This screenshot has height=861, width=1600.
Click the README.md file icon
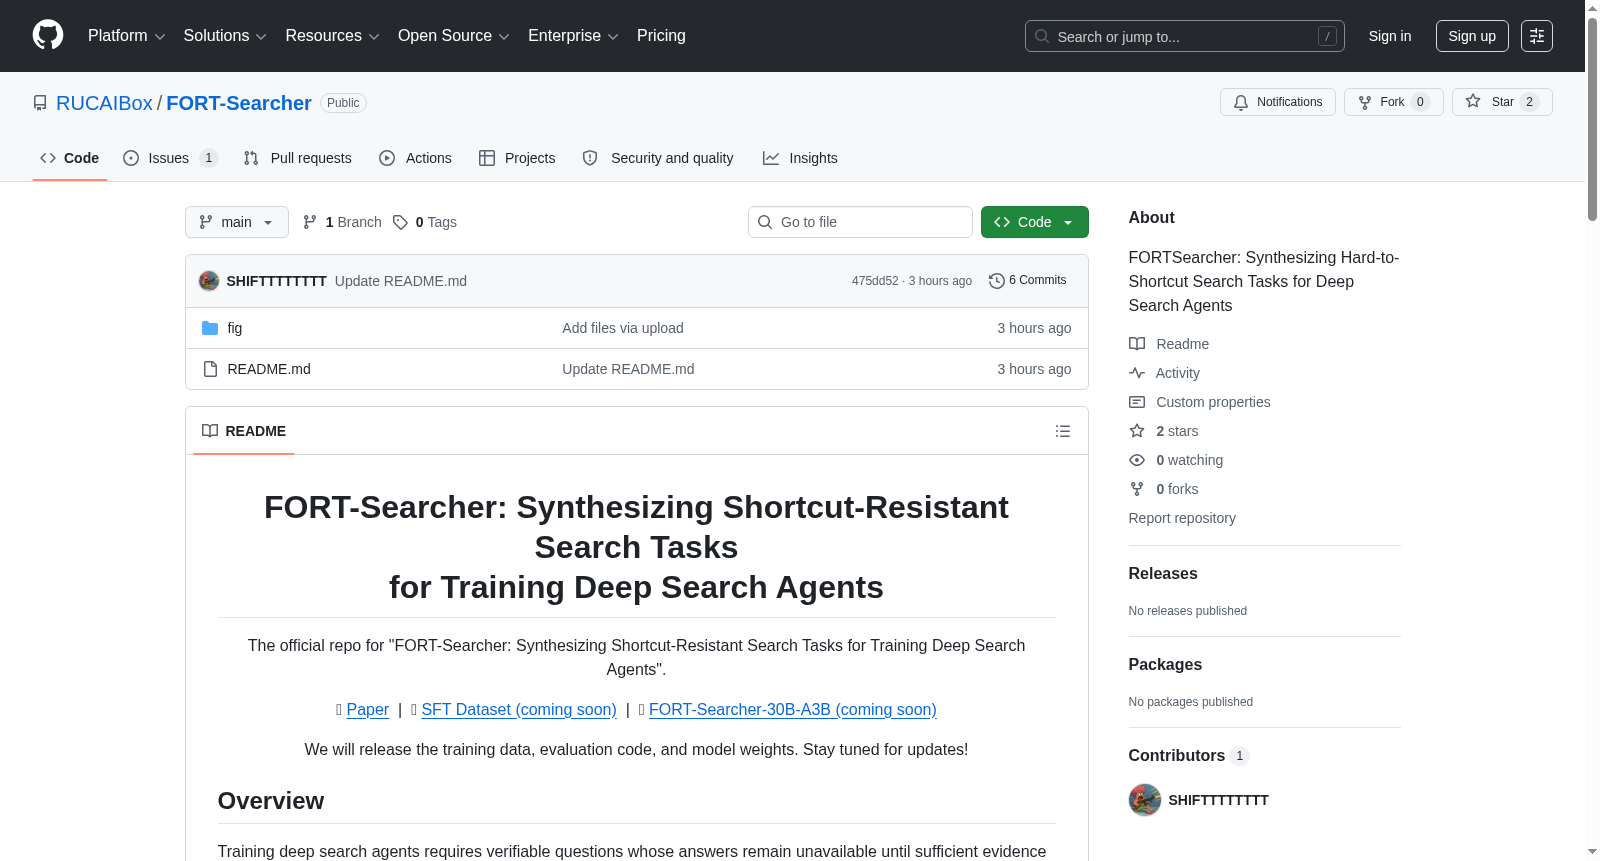tap(210, 369)
